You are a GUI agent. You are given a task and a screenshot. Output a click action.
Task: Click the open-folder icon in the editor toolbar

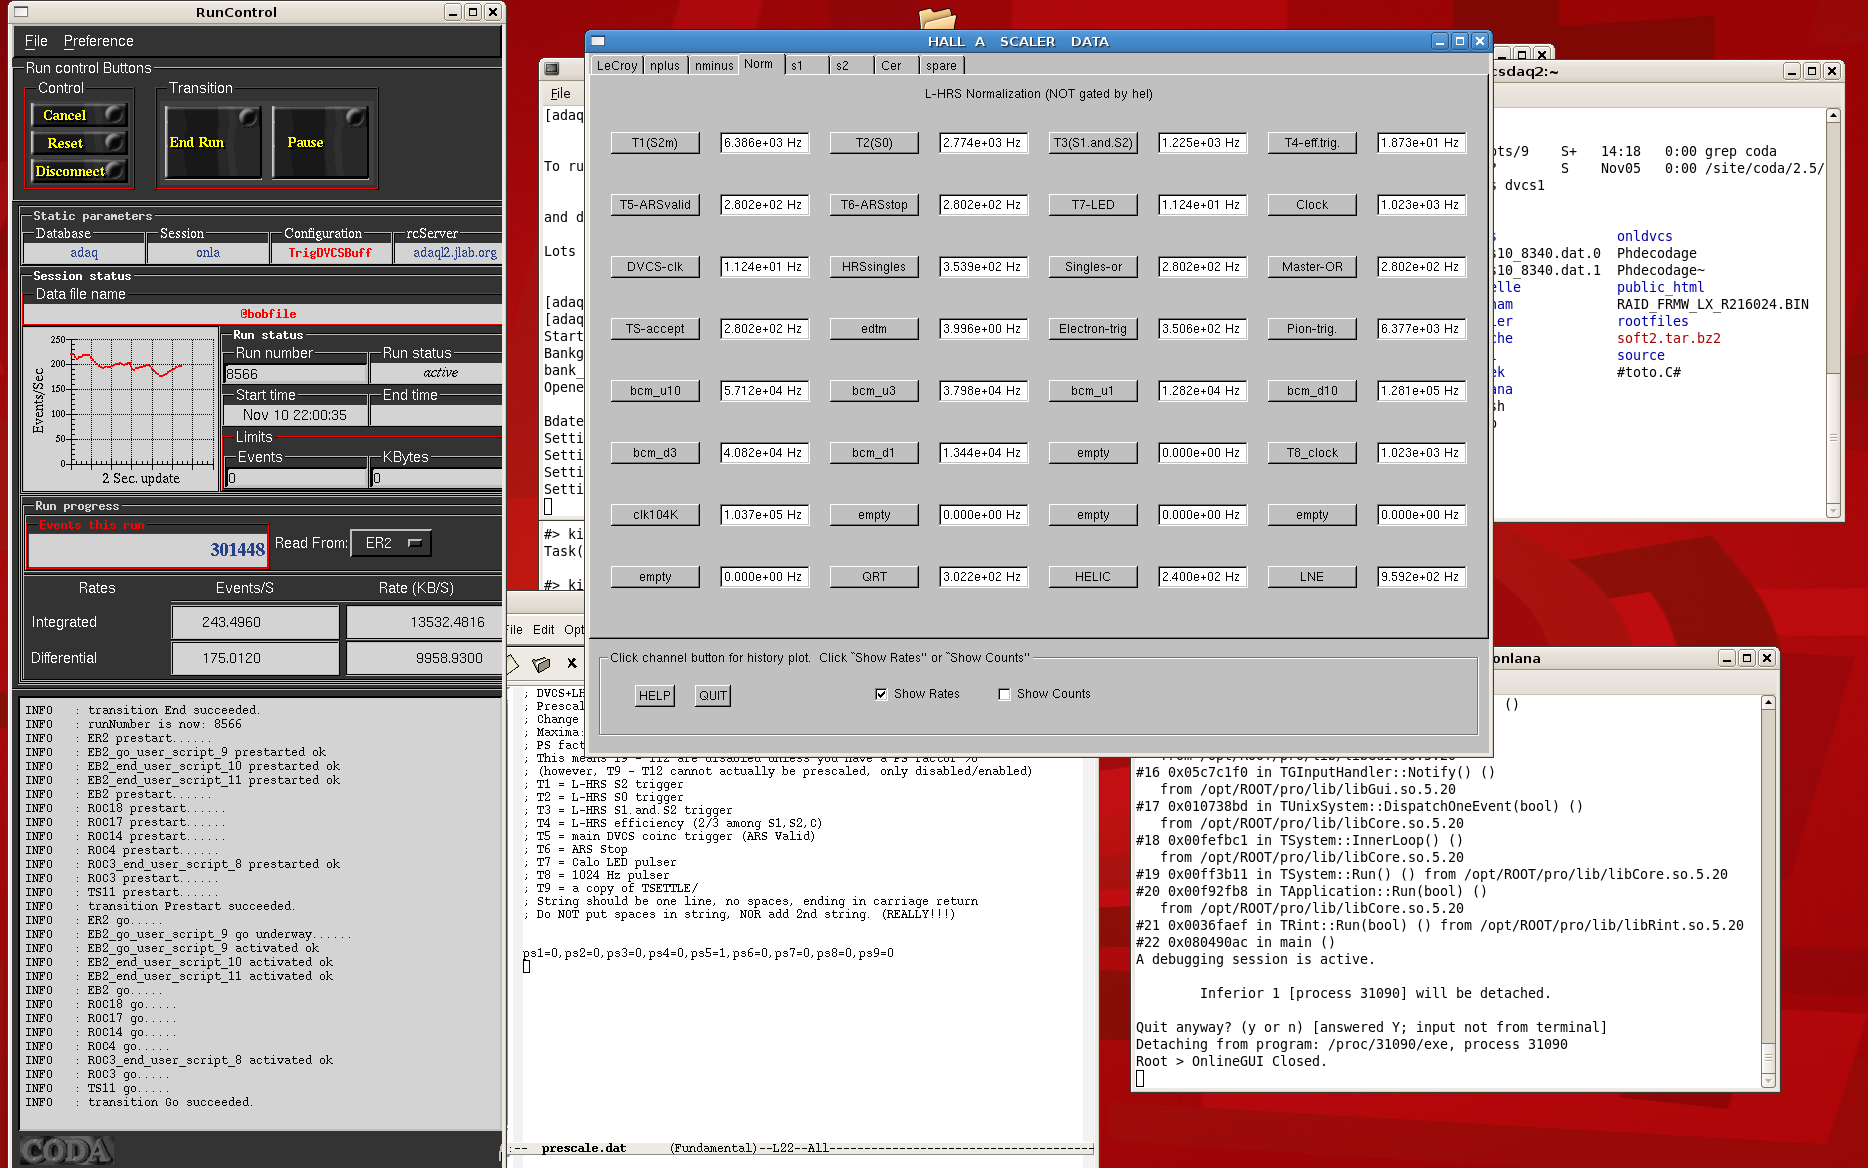(x=541, y=663)
